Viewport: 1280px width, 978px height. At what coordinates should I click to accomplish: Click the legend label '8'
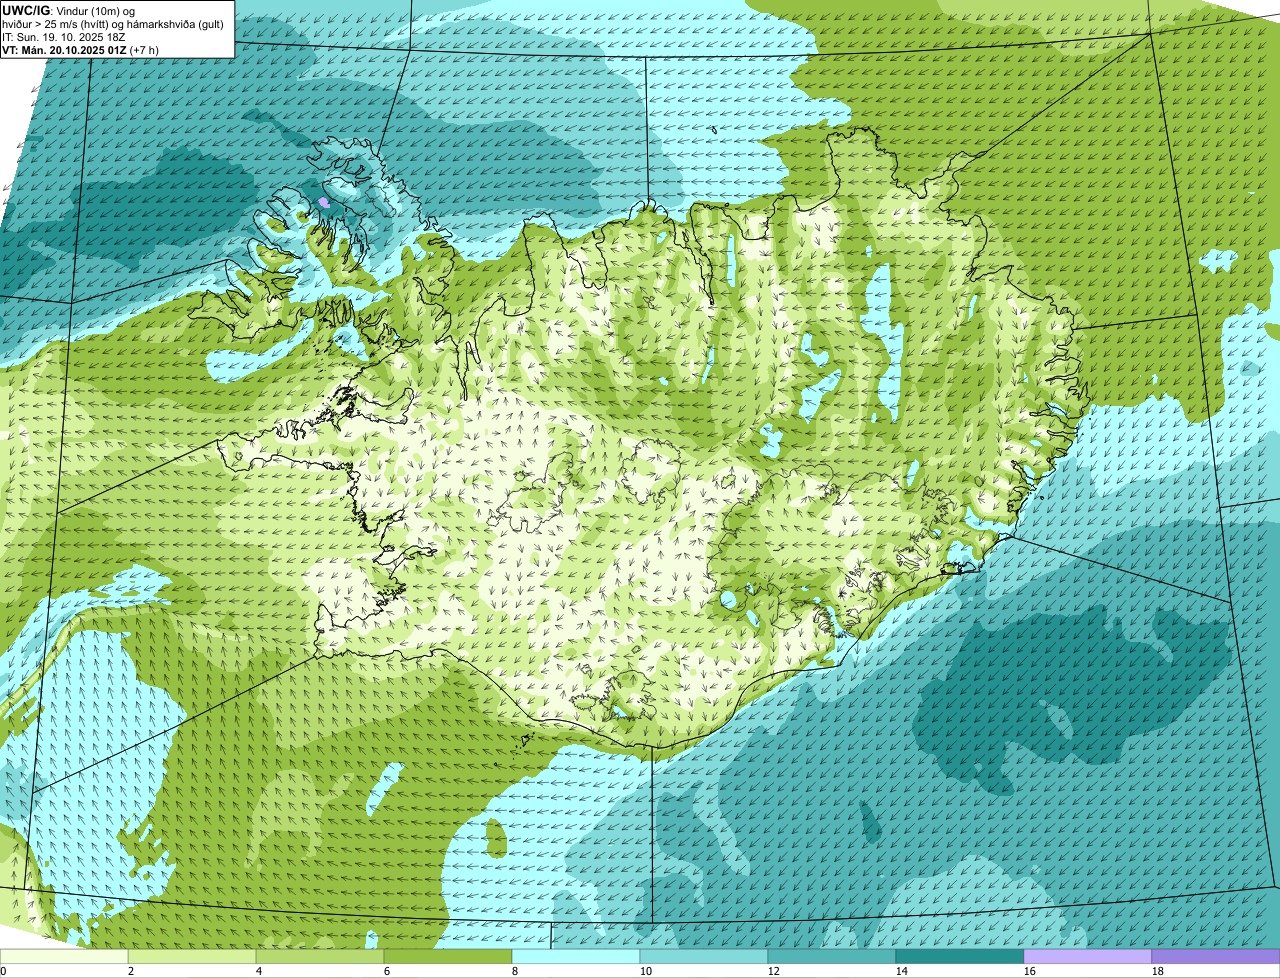(x=515, y=971)
